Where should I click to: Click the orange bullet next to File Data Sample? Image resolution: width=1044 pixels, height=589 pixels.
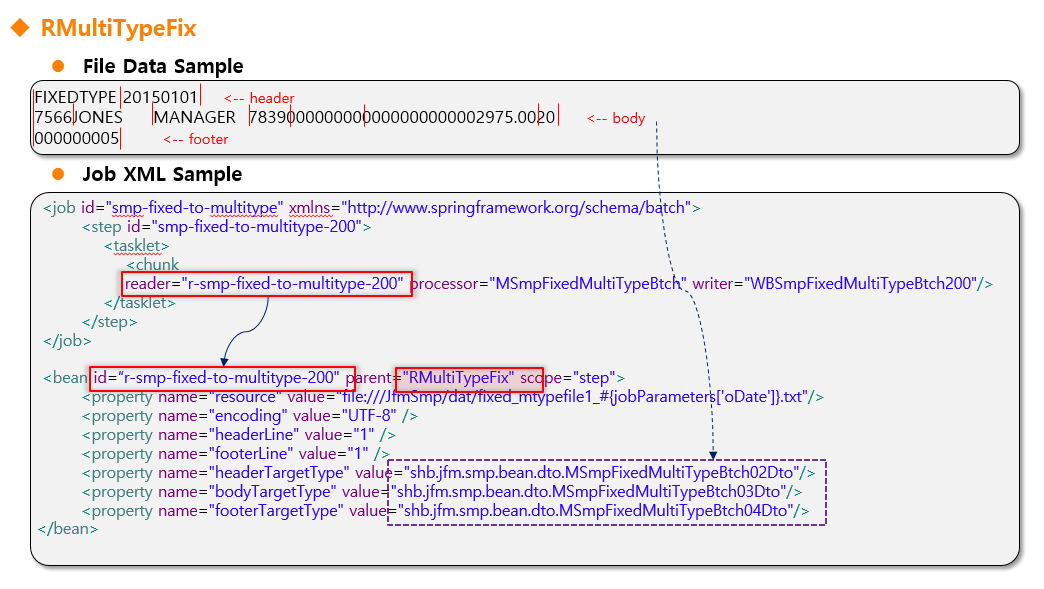[x=58, y=66]
